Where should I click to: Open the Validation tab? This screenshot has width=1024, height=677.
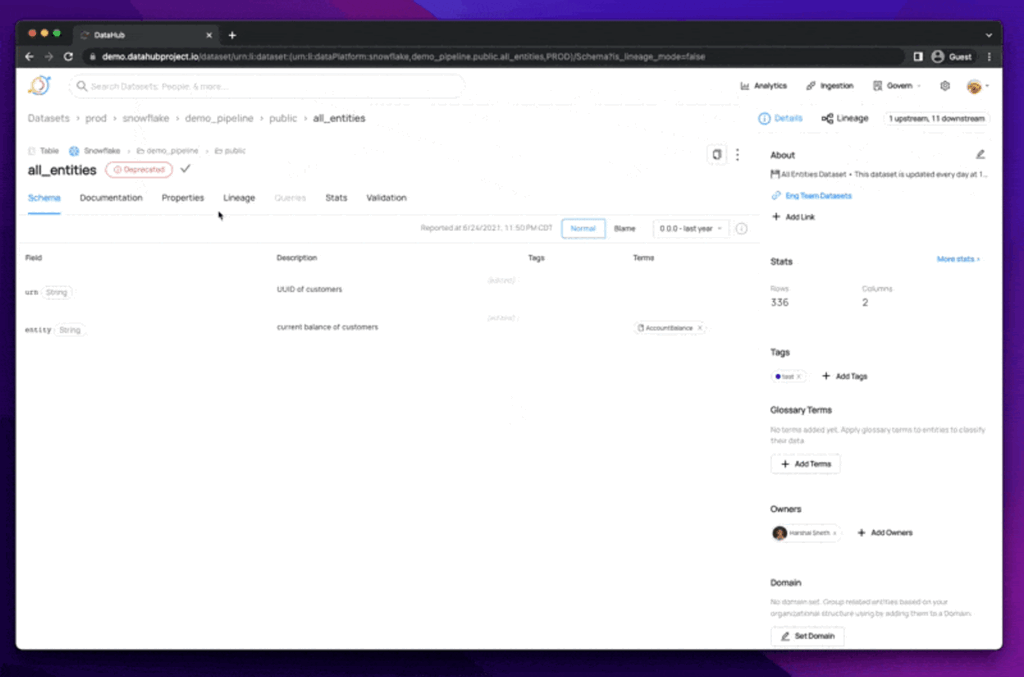[386, 198]
